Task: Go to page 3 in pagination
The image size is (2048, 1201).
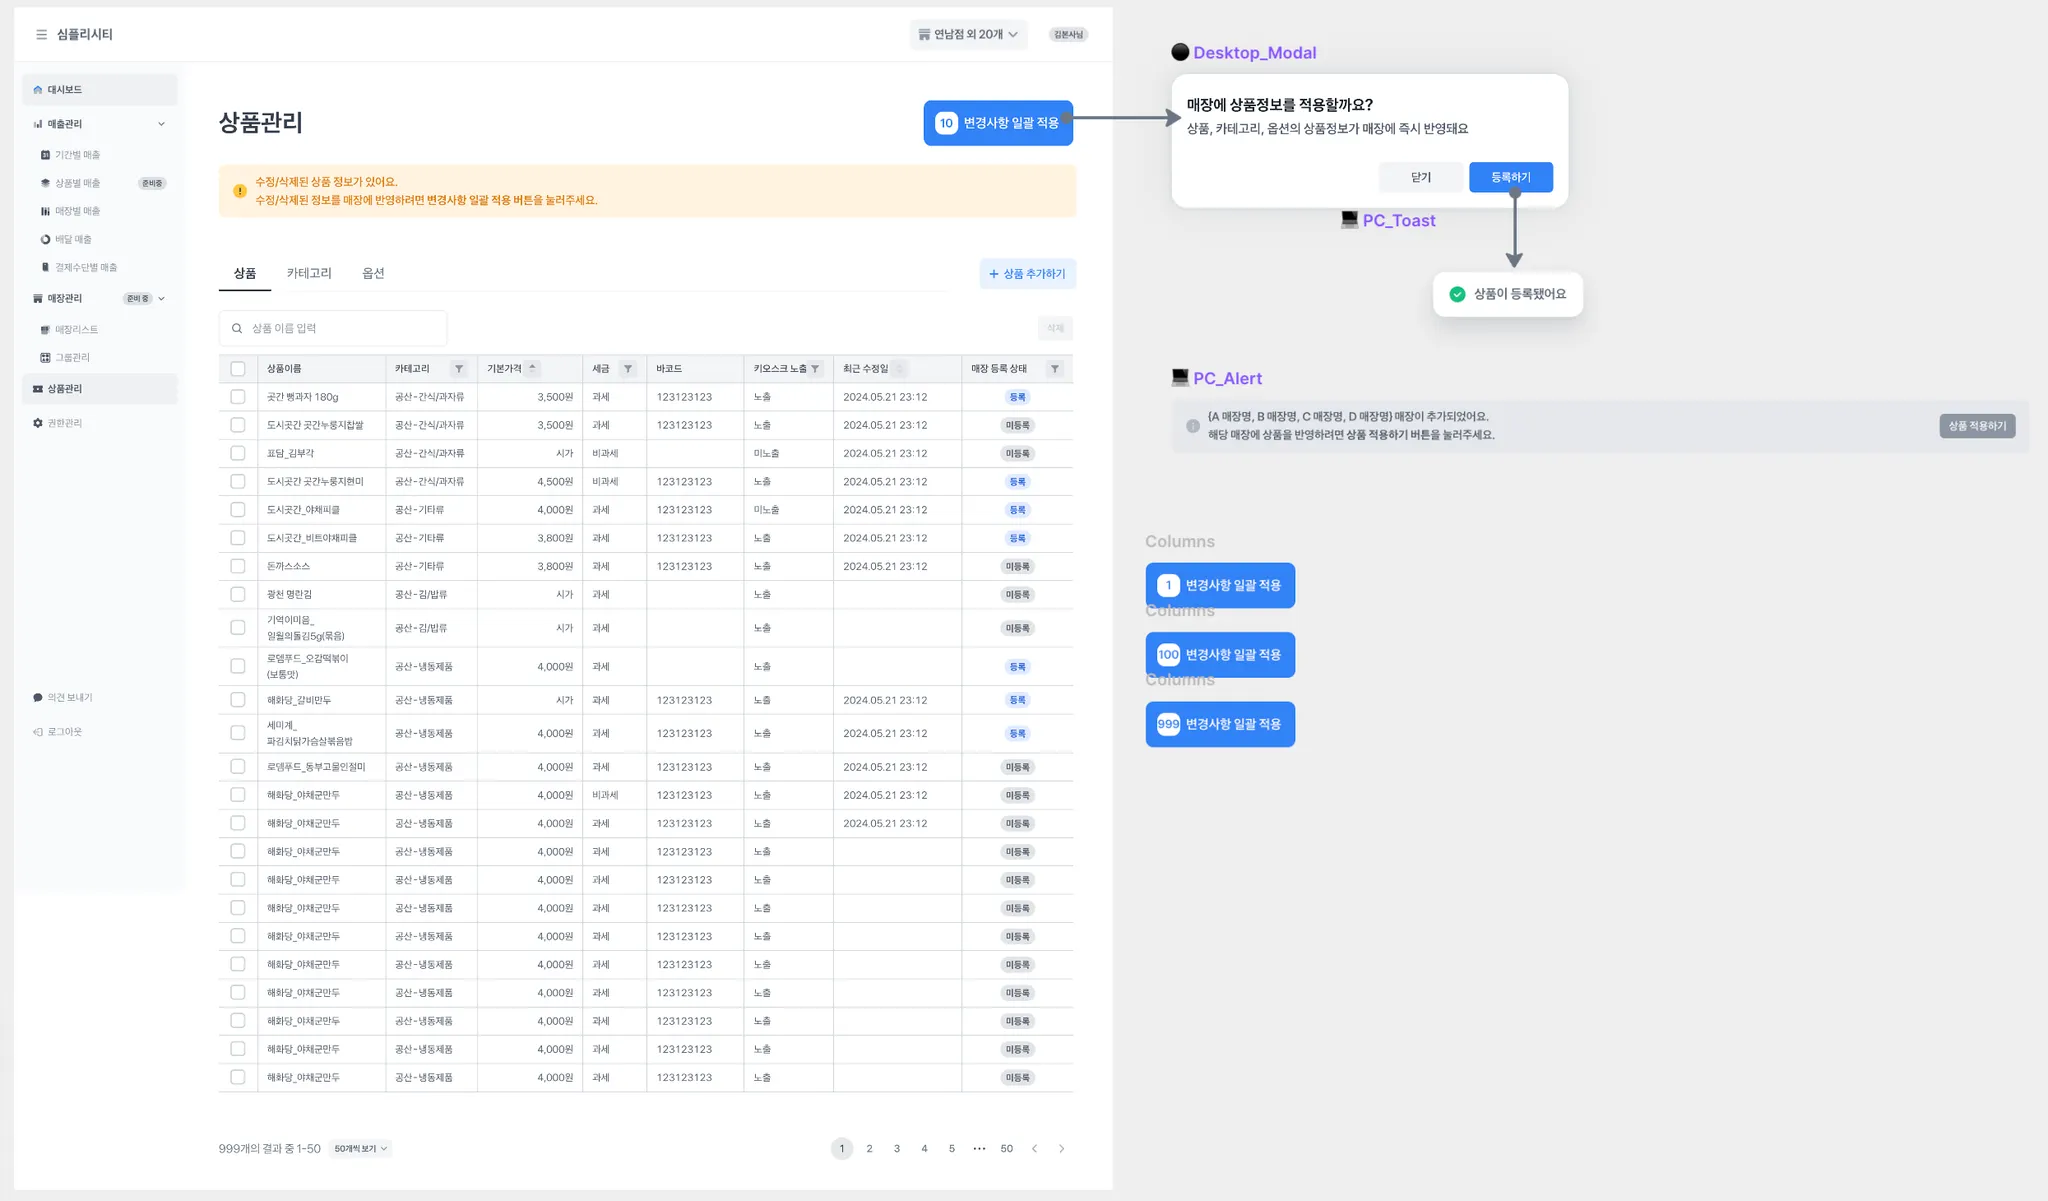Action: 897,1149
